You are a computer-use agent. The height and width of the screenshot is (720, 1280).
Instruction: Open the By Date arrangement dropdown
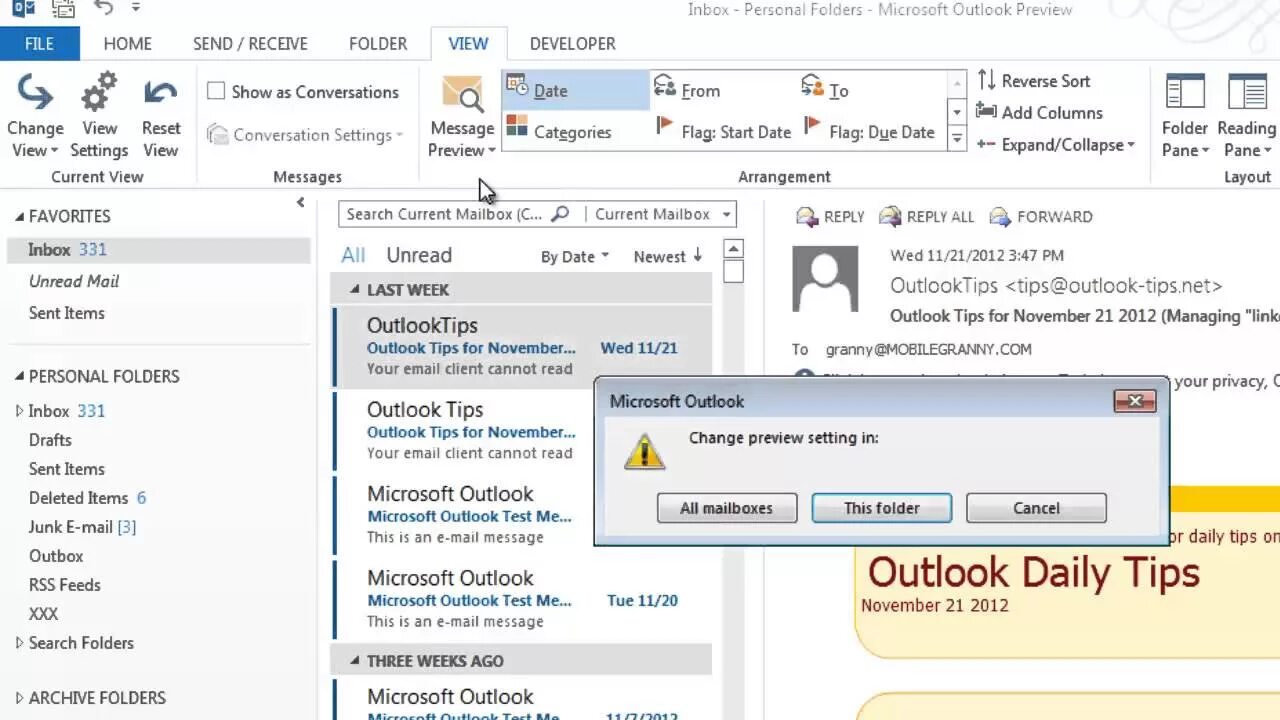click(574, 256)
